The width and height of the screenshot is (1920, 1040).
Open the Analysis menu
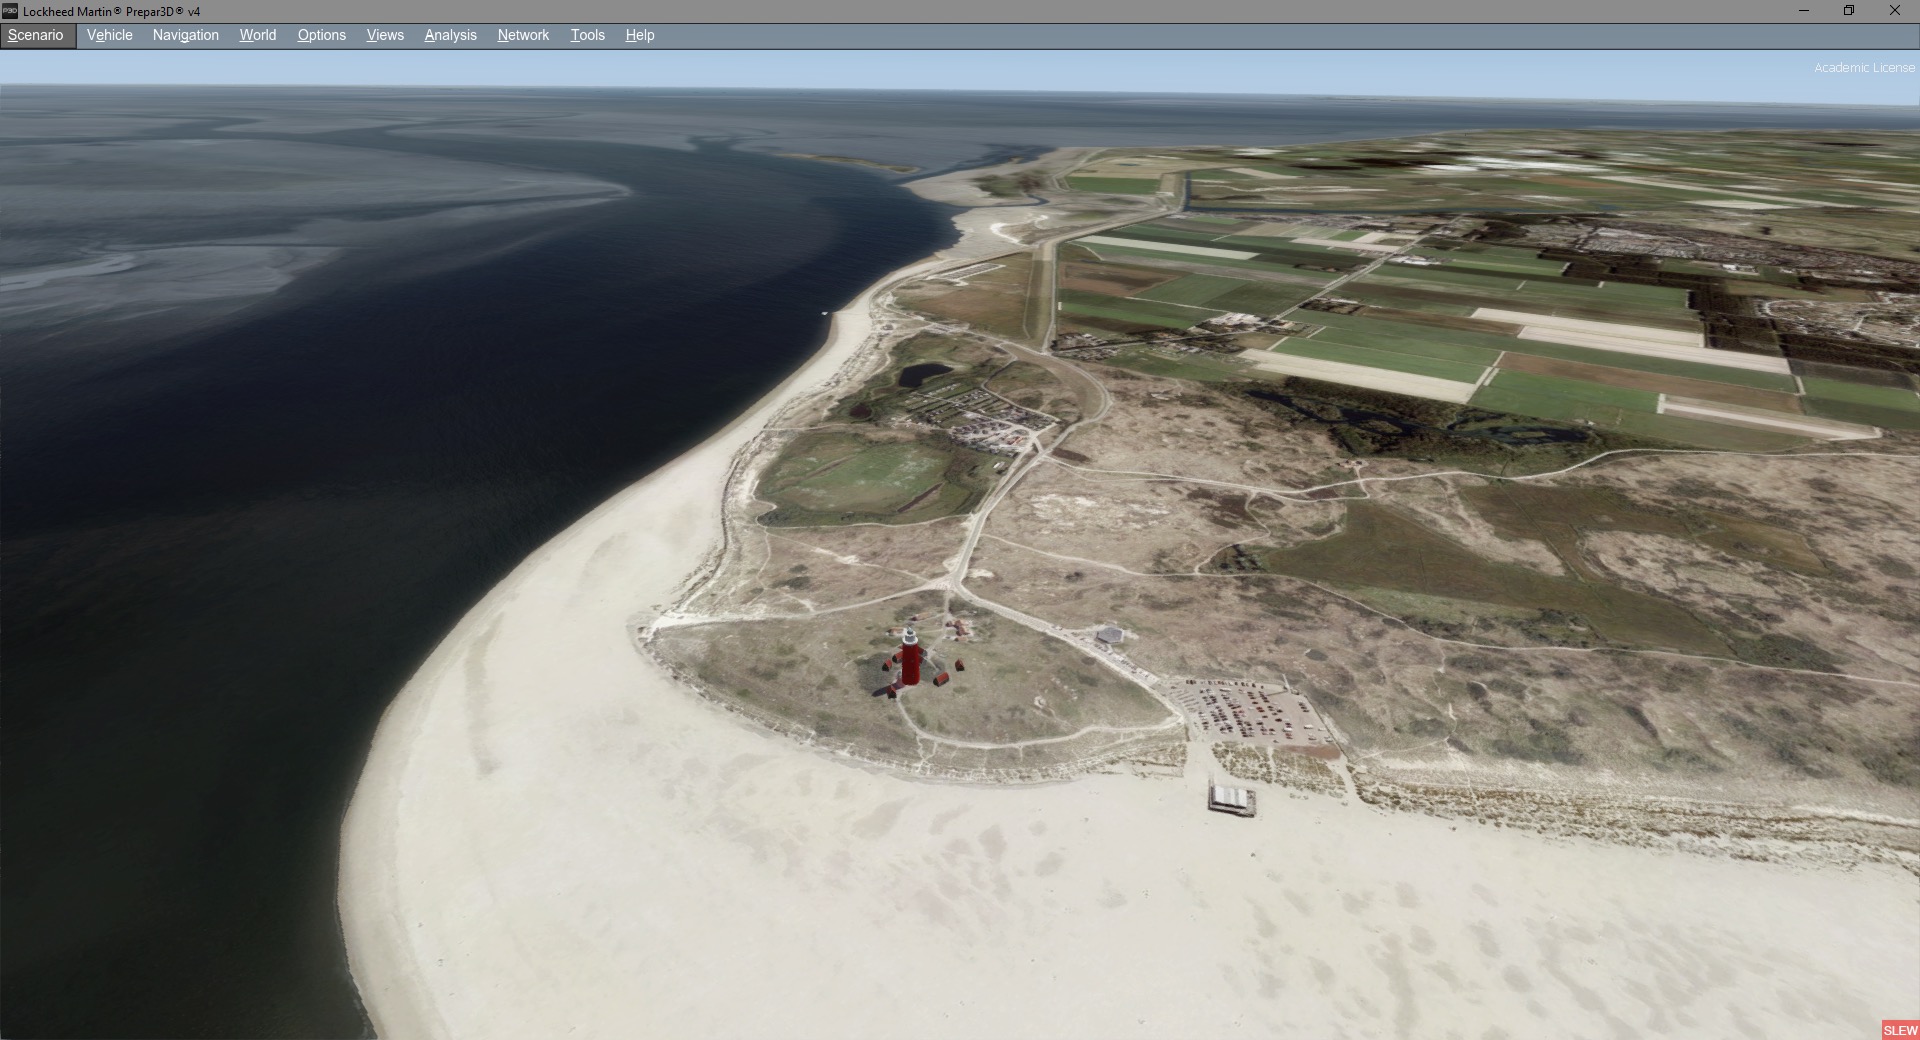click(x=451, y=35)
